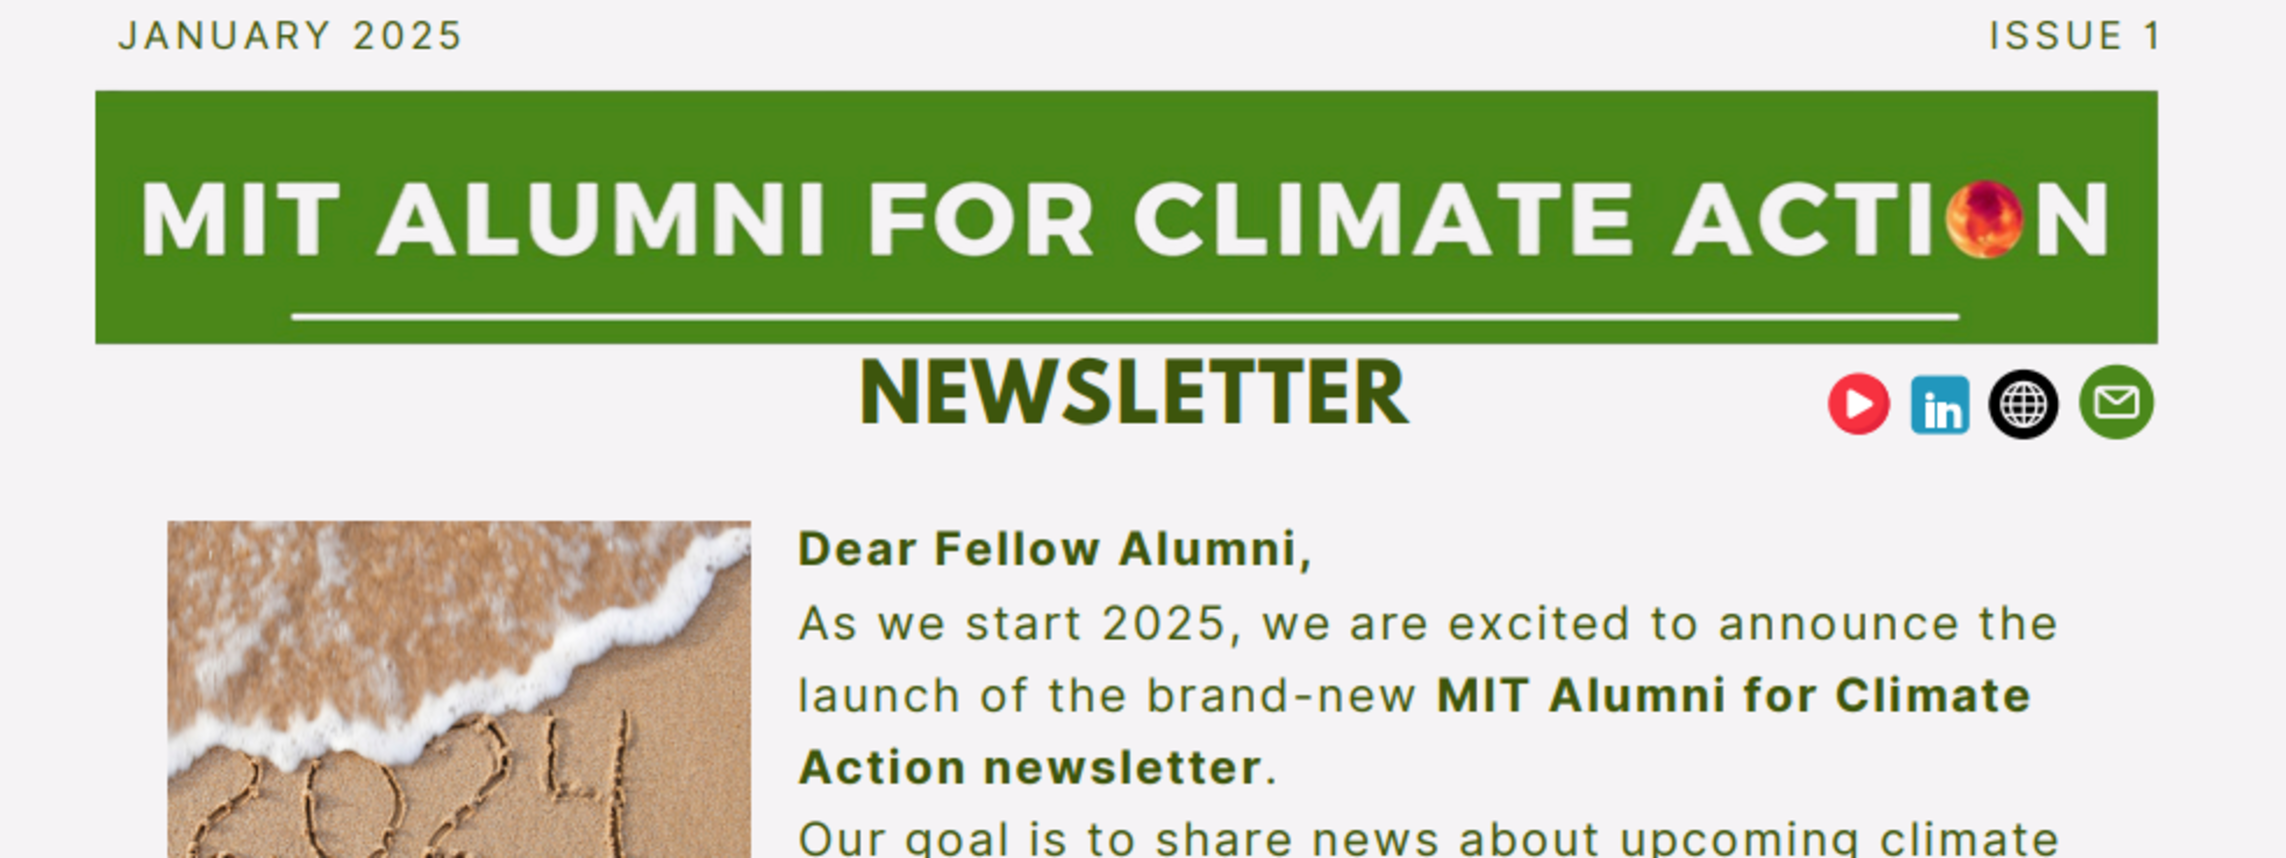The height and width of the screenshot is (858, 2286).
Task: Click the blue LinkedIn icon
Action: 1939,405
